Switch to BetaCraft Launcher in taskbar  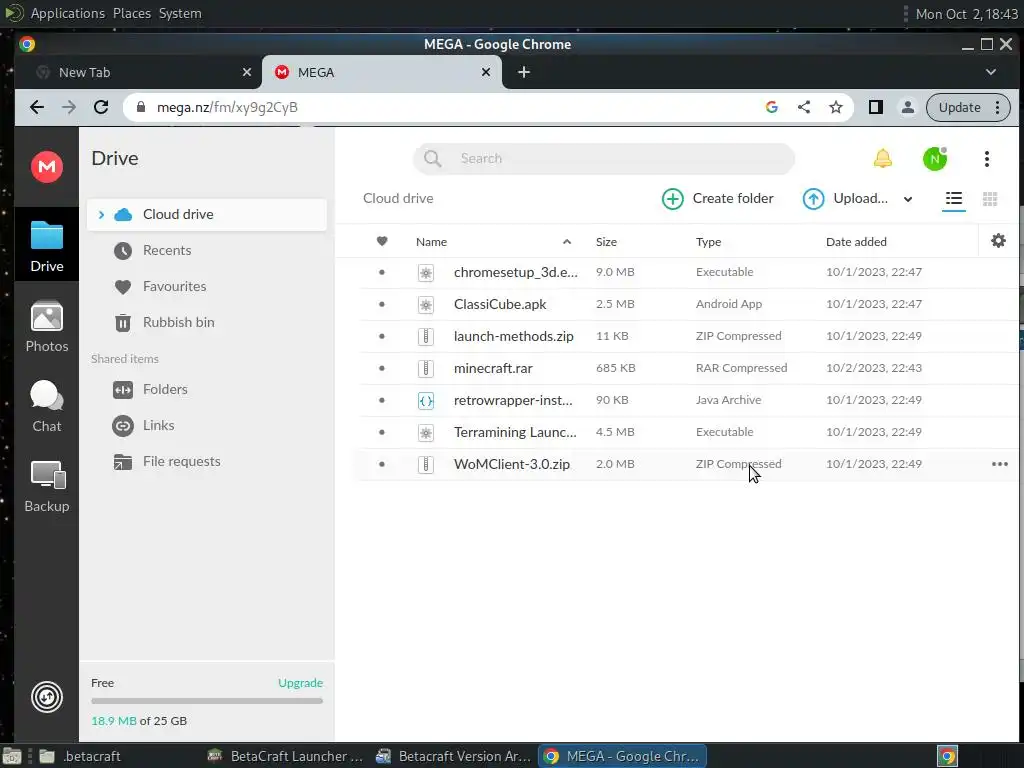tap(285, 756)
